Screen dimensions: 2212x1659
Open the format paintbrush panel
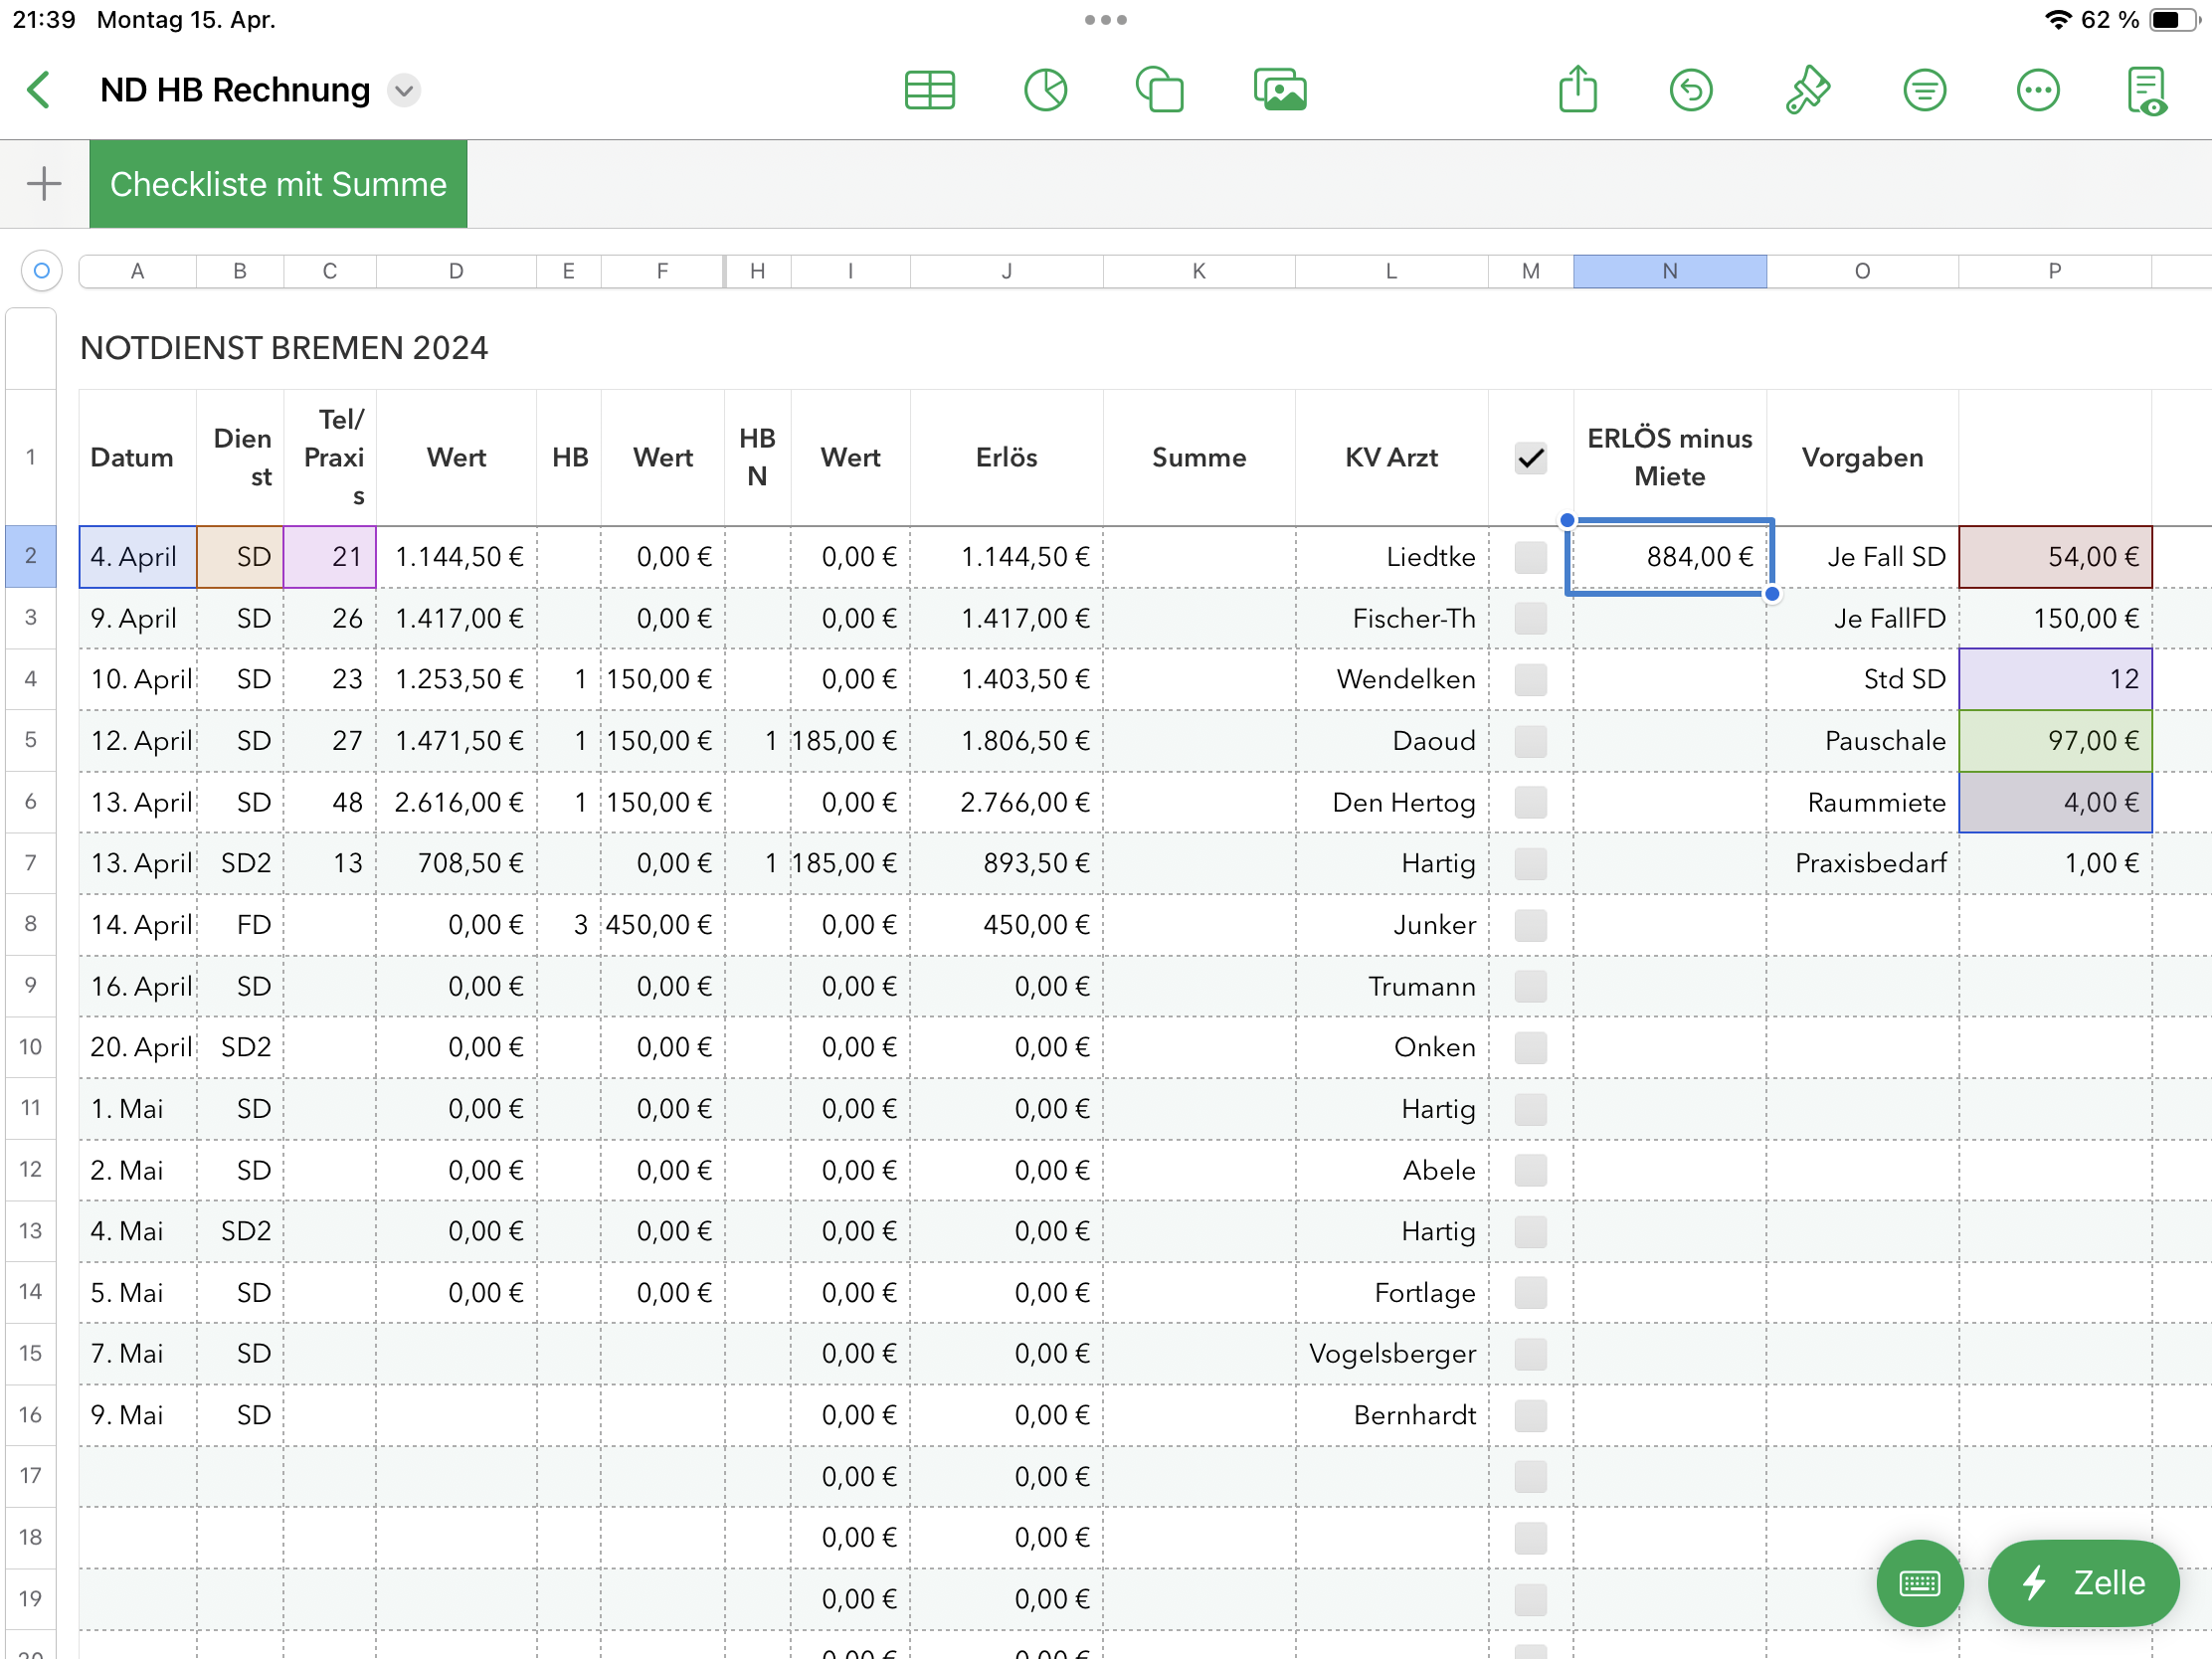pyautogui.click(x=1806, y=90)
